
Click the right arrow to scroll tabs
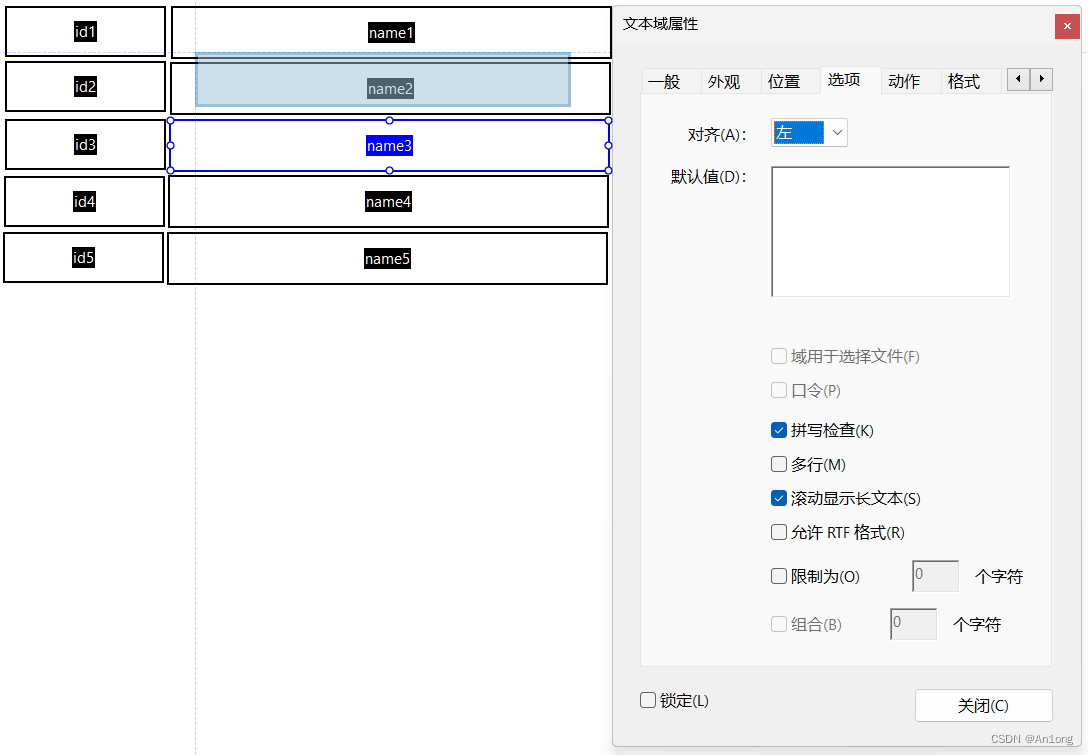tap(1042, 79)
